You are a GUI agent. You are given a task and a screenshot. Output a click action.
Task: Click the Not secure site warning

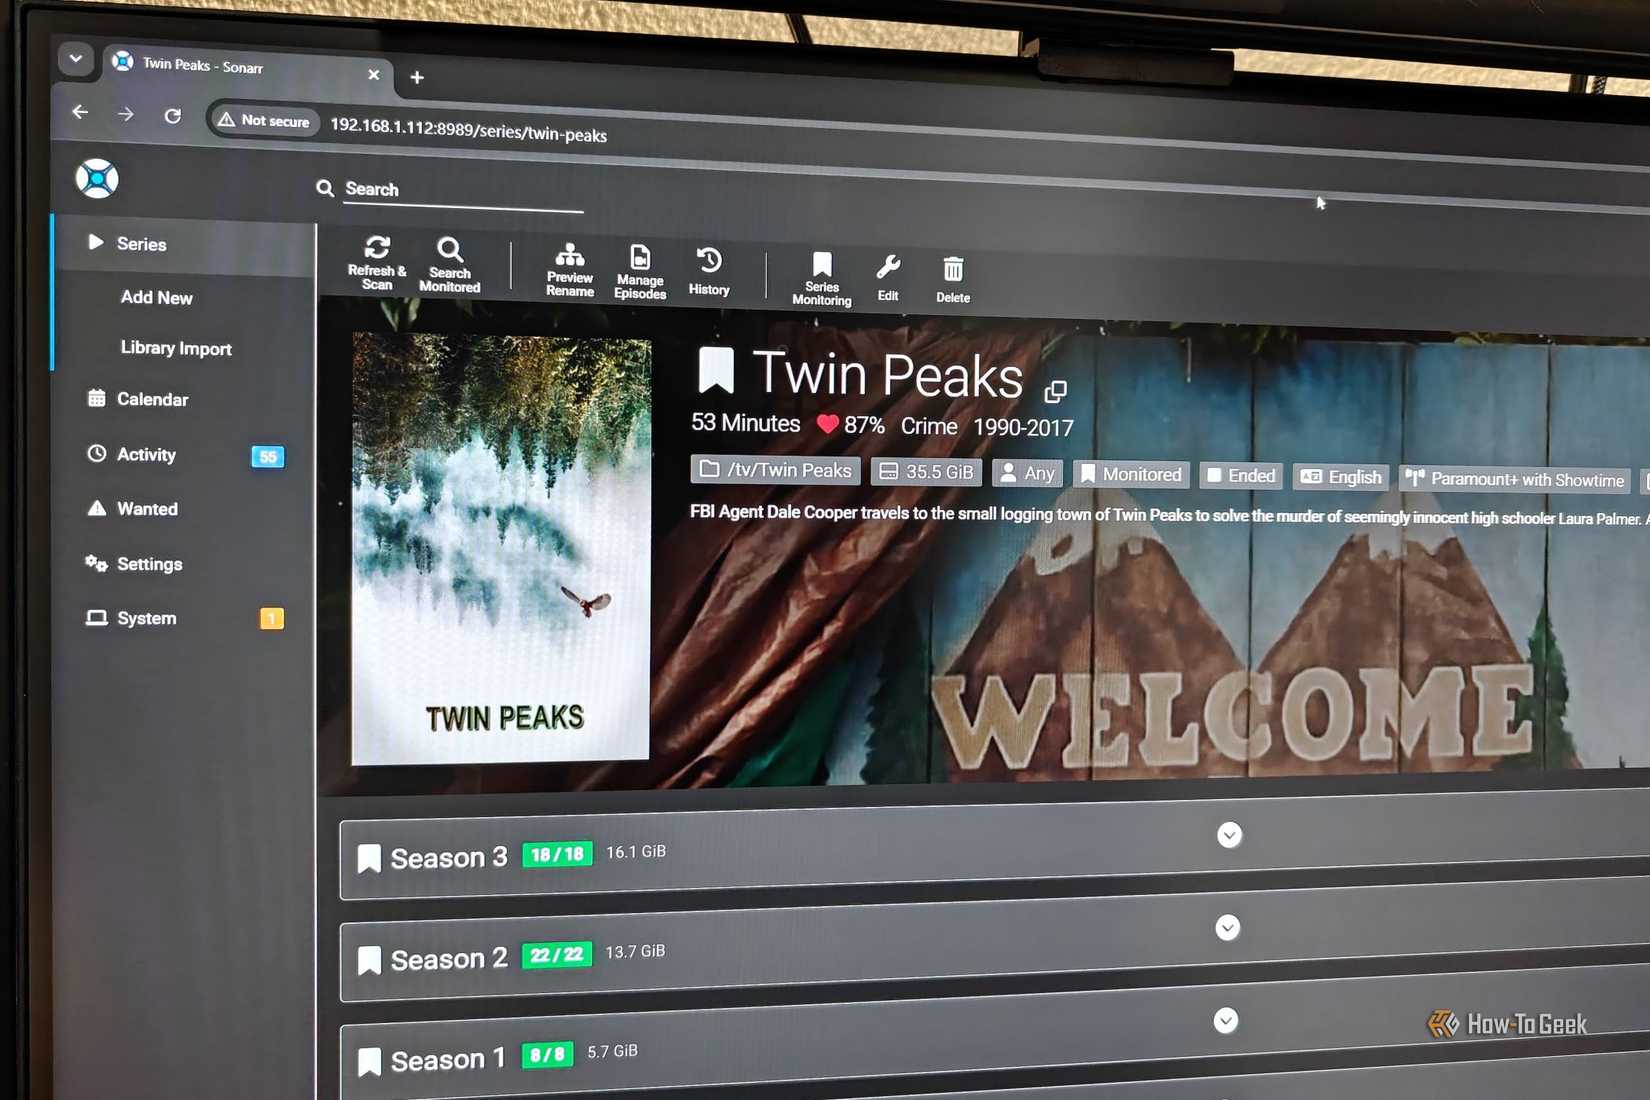265,120
